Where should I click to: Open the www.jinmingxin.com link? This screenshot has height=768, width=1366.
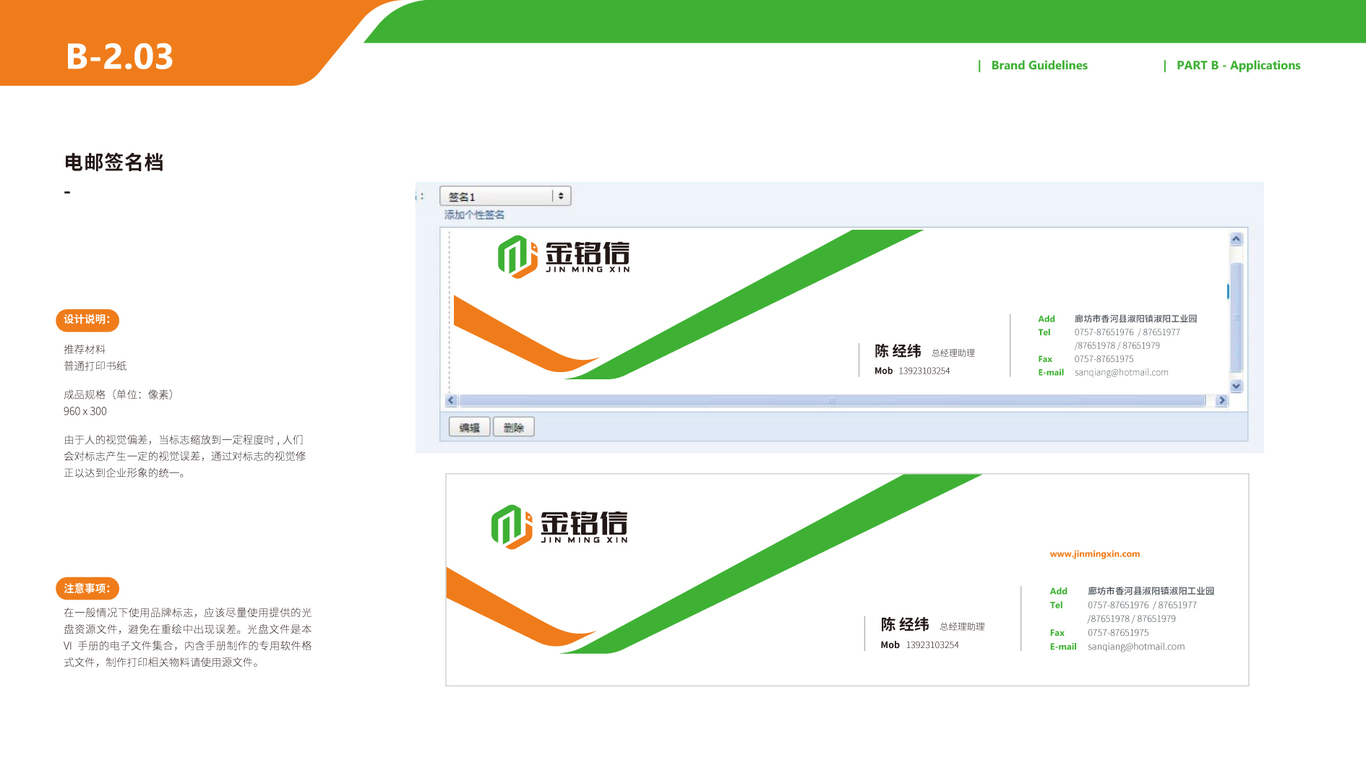1094,553
